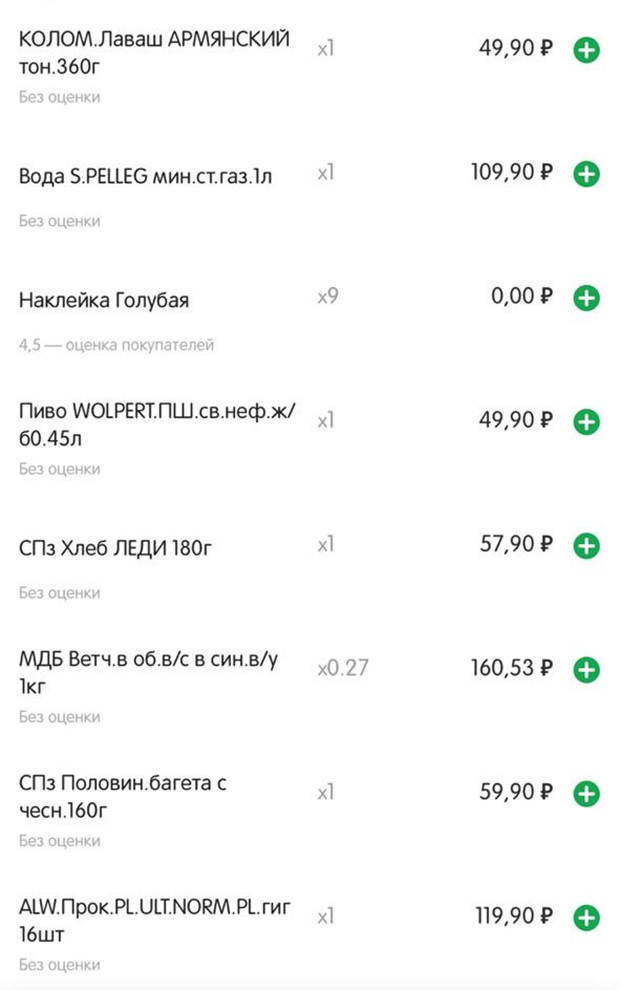Tap green plus beside МДБ Ветч. ham
This screenshot has height=990, width=620.
(x=586, y=670)
